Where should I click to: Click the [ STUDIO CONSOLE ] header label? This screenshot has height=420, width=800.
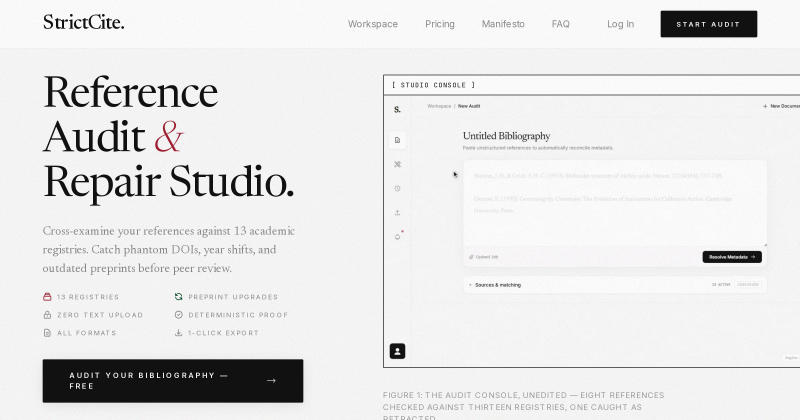click(x=434, y=85)
